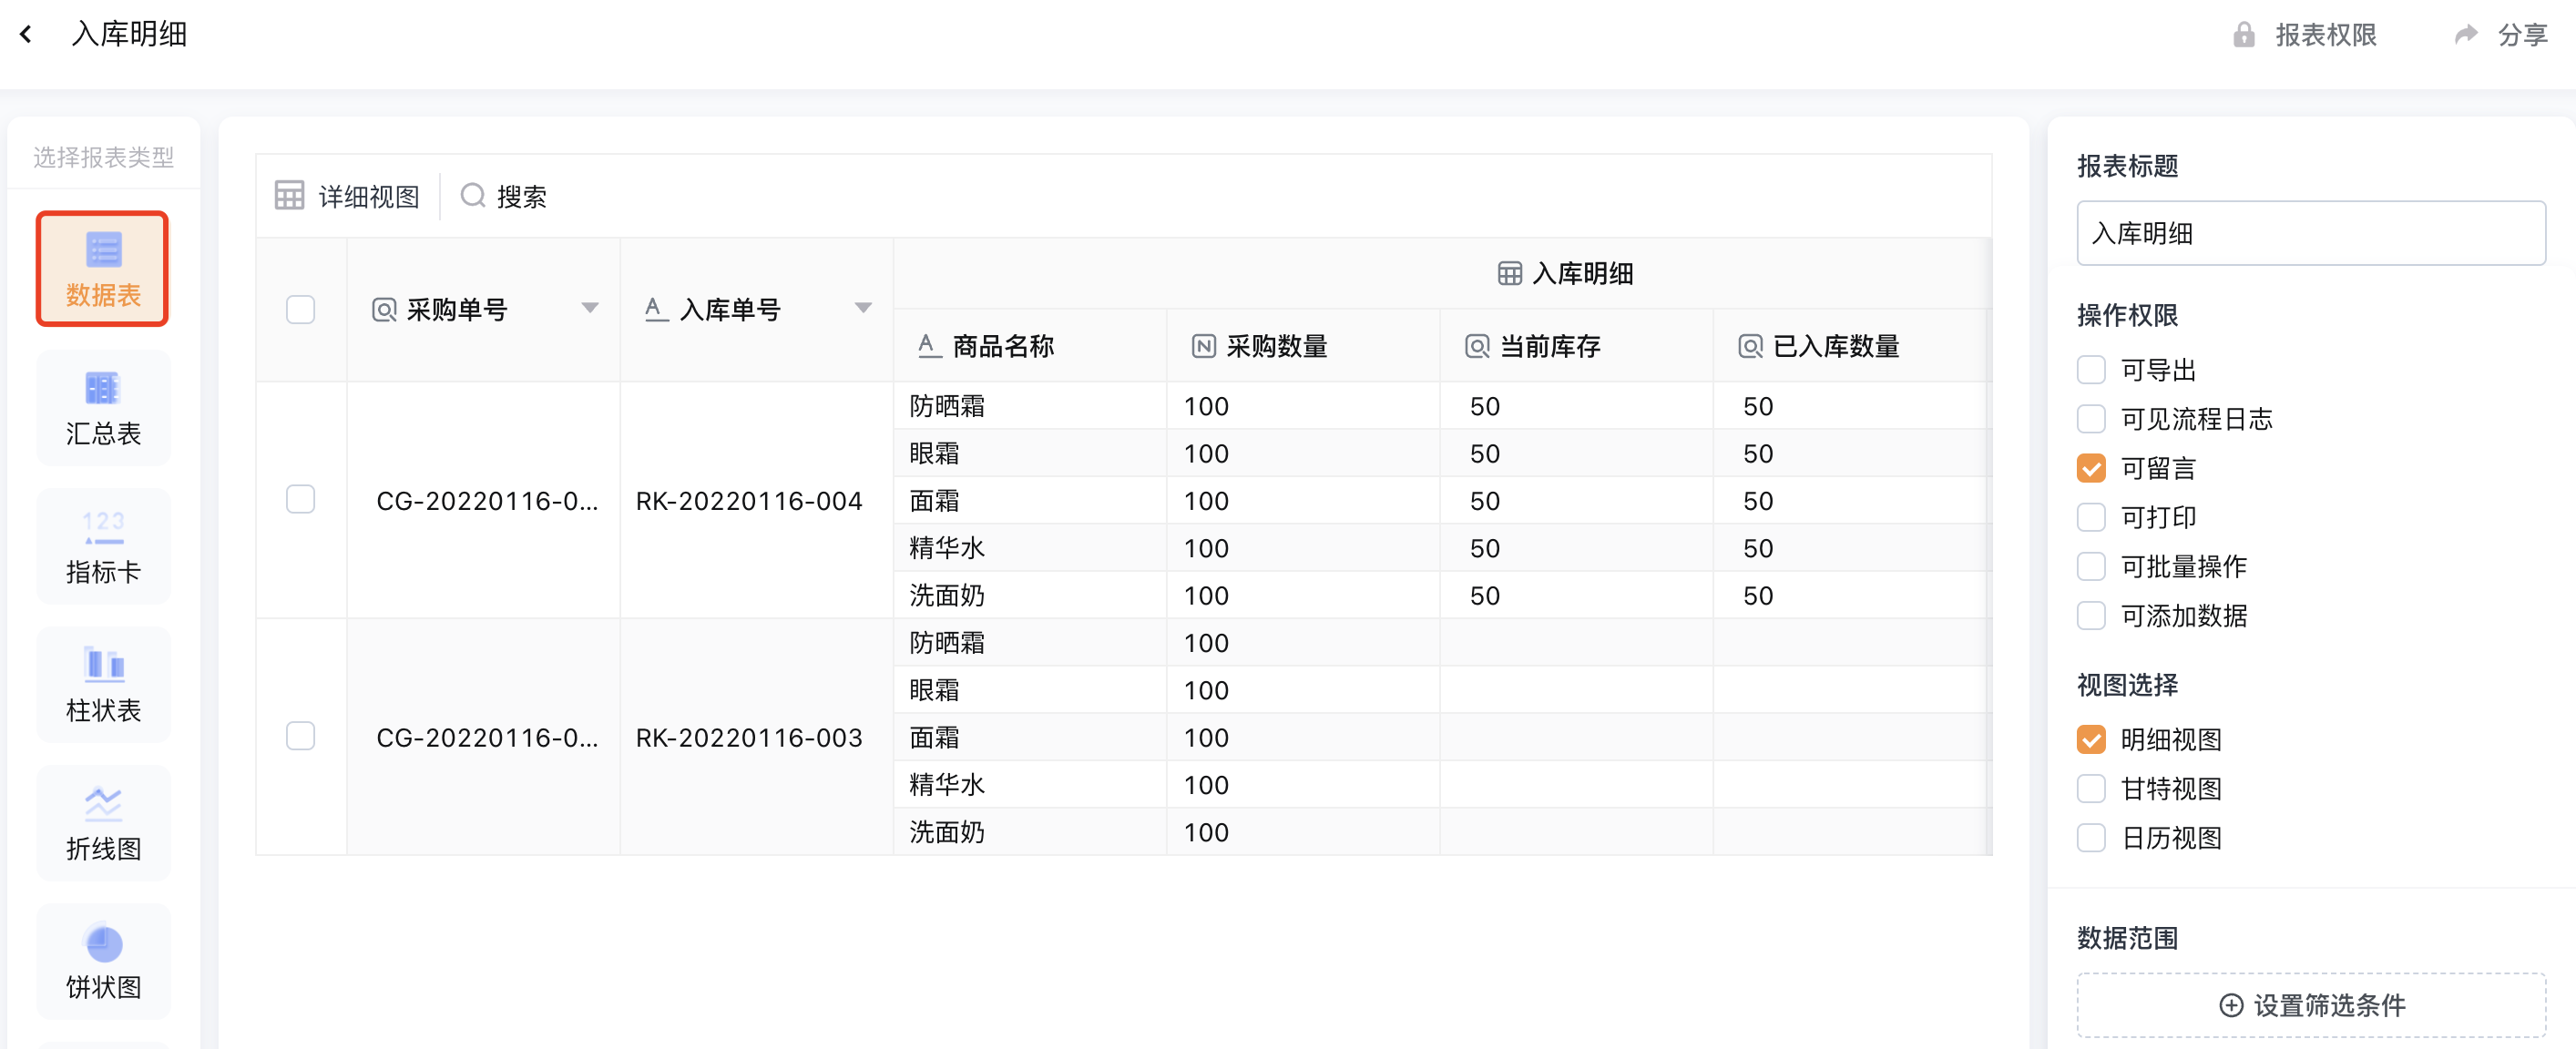Select the 饼状图 report type

[103, 961]
